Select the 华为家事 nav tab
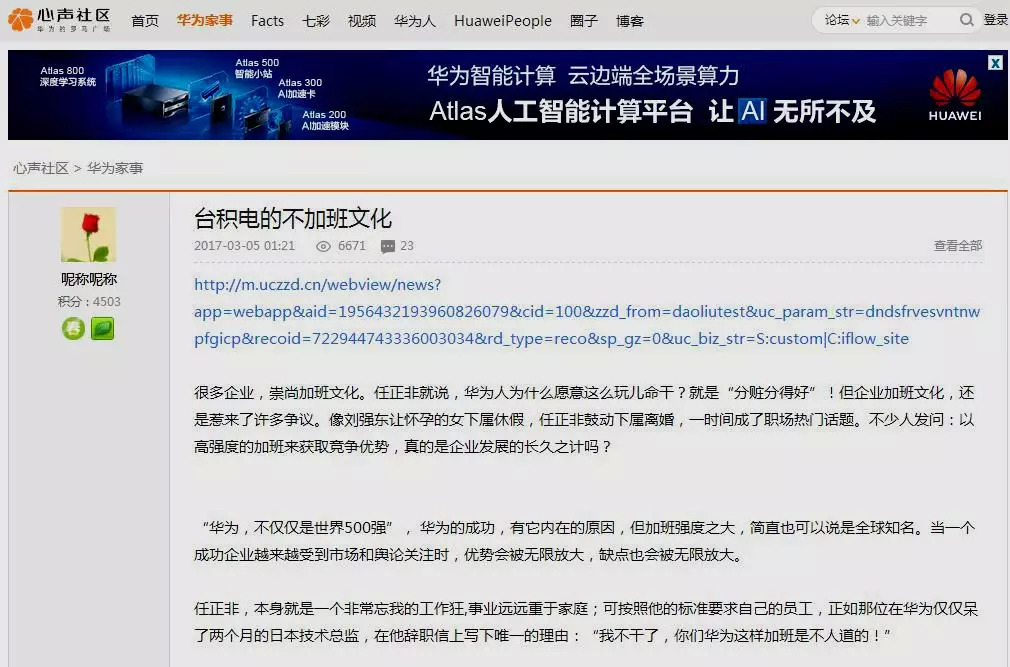This screenshot has width=1010, height=667. coord(205,21)
